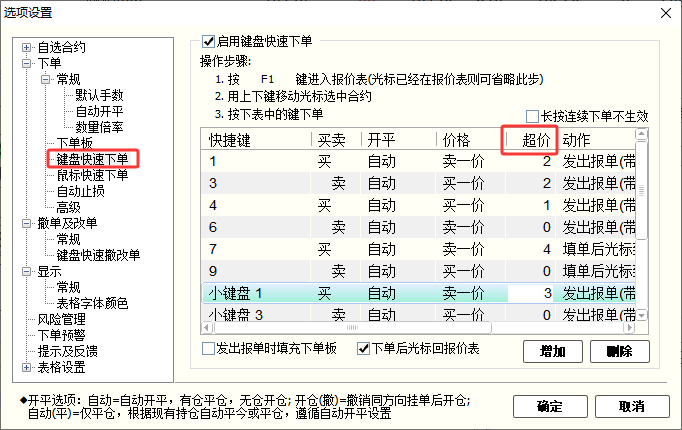682x430 pixels.
Task: Select 自动开平 in the tree
Action: coord(100,111)
